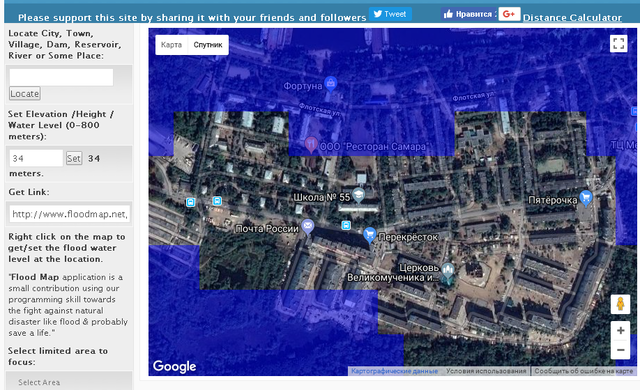
Task: Switch map to Карта view
Action: coord(171,44)
